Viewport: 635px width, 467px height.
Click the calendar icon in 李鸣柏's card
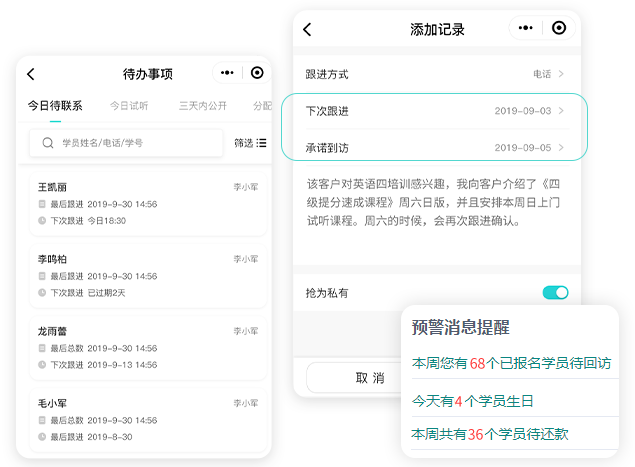[x=42, y=276]
